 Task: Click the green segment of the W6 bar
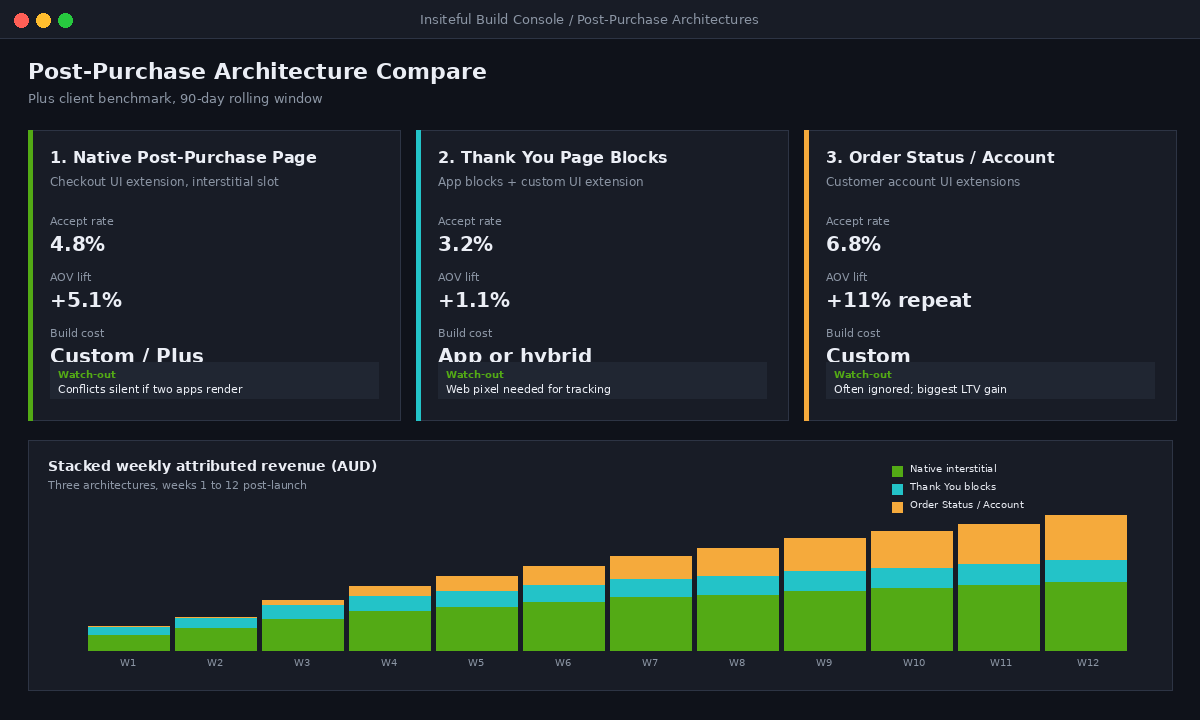[x=564, y=626]
